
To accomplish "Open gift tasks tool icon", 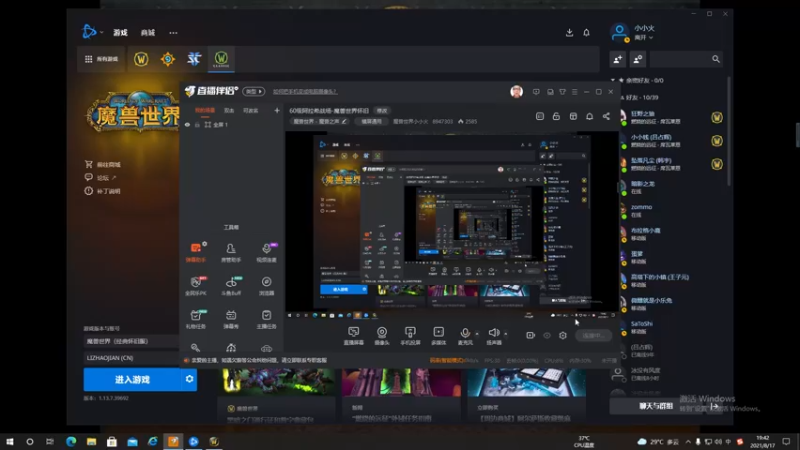I will point(196,319).
